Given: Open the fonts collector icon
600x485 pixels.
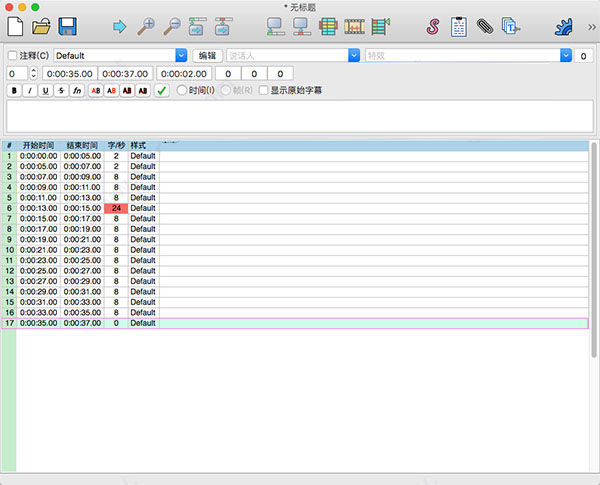Looking at the screenshot, I should tap(510, 27).
